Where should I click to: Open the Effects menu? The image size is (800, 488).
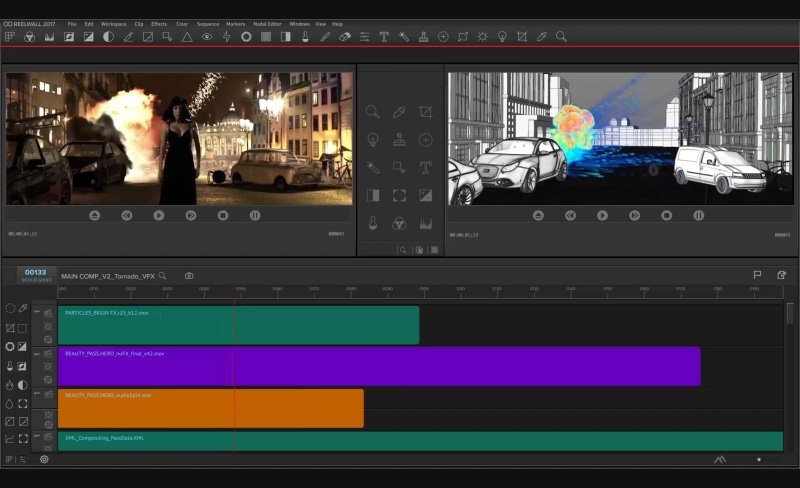(159, 23)
